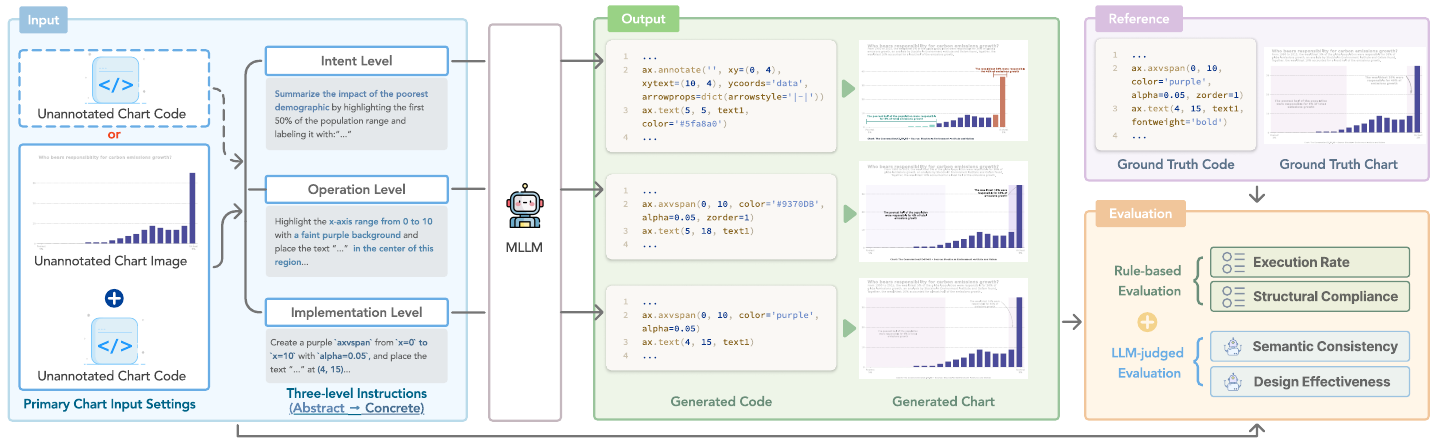The width and height of the screenshot is (1440, 445).
Task: Click the checklist icon next to Execution Rate
Action: 1233,262
